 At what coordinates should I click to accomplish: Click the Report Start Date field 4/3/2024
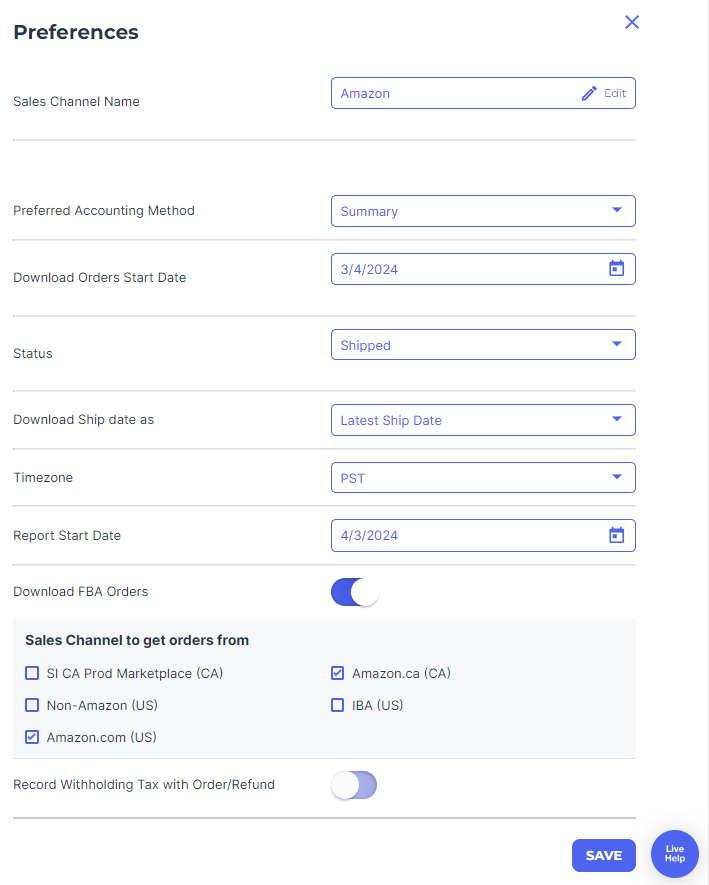click(x=483, y=536)
